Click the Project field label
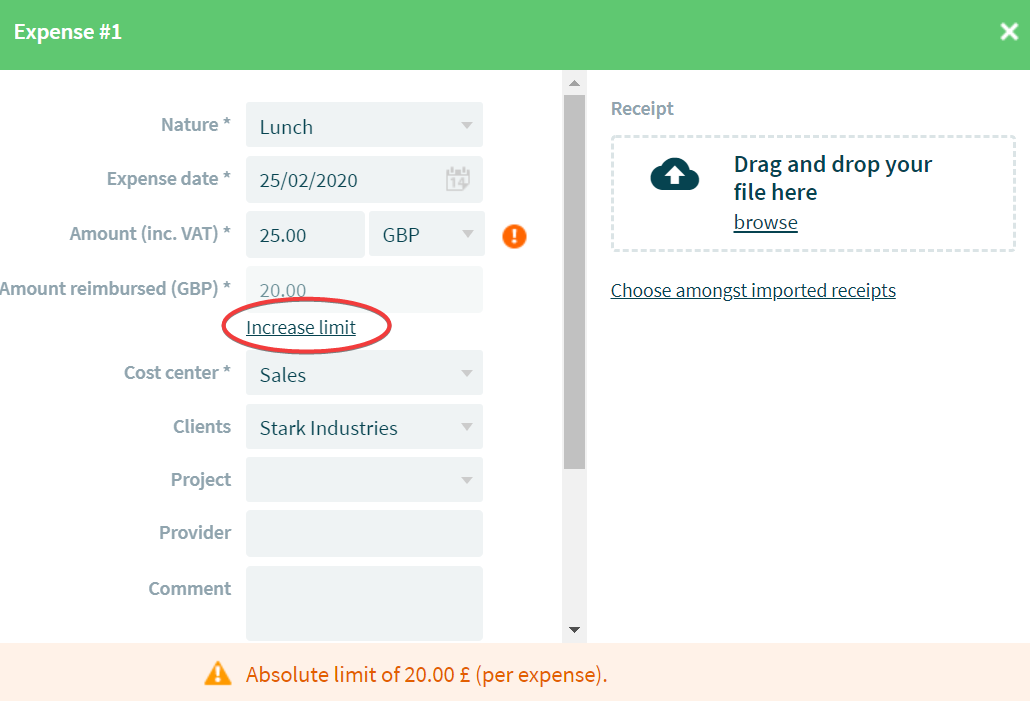Image resolution: width=1030 pixels, height=701 pixels. coord(201,480)
